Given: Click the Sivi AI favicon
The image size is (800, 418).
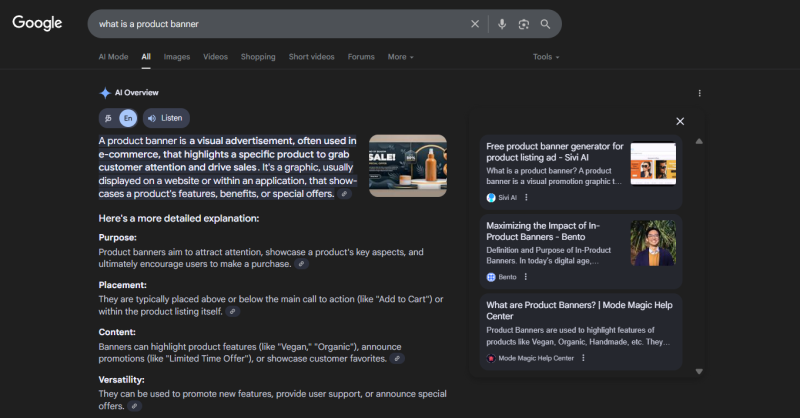Looking at the screenshot, I should pyautogui.click(x=491, y=198).
